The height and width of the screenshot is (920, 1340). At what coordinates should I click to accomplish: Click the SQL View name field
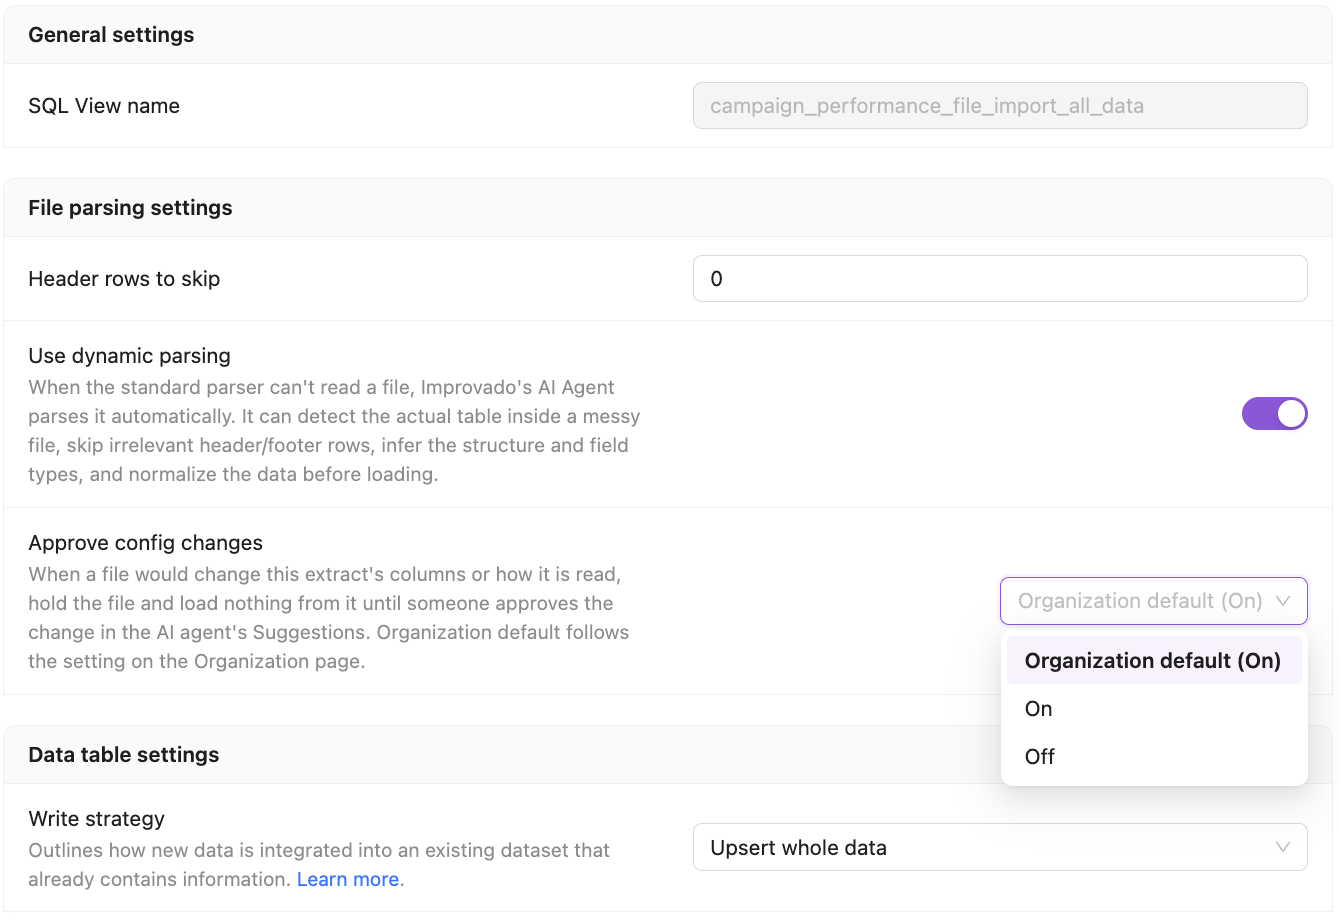[x=1000, y=106]
